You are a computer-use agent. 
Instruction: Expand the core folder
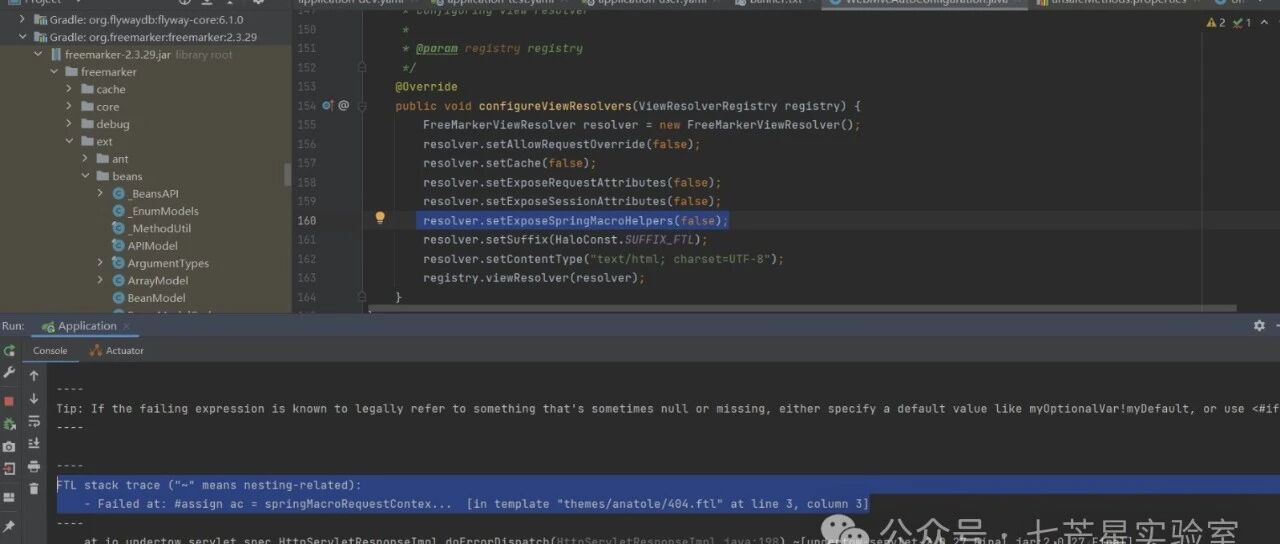point(70,107)
